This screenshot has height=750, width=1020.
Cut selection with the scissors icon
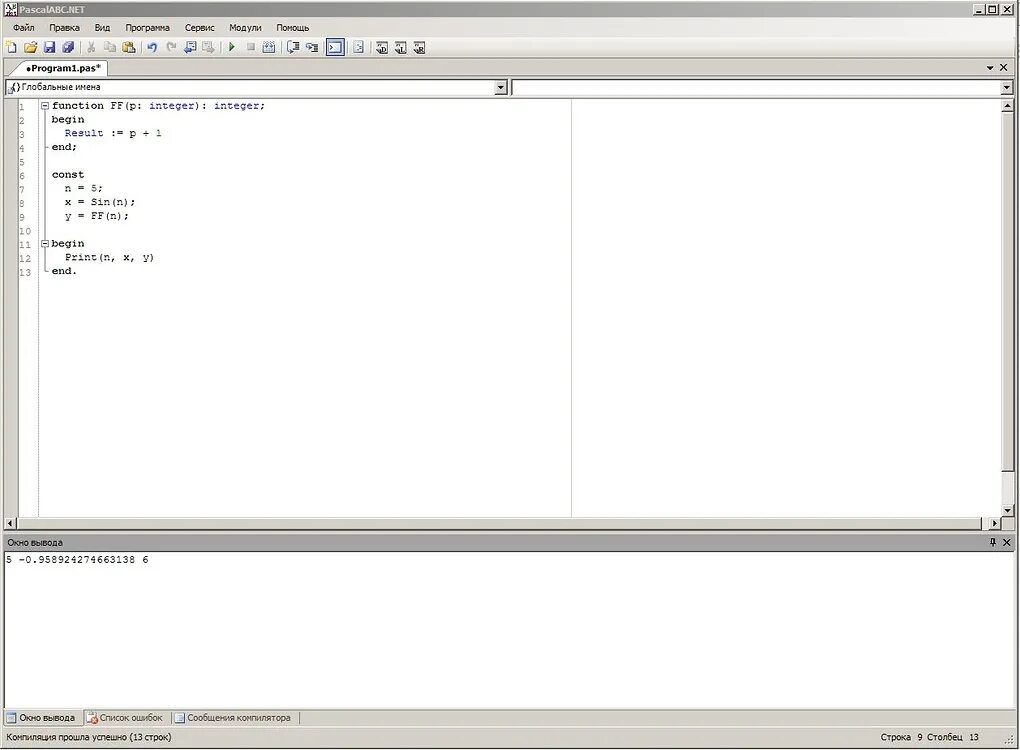[x=91, y=47]
